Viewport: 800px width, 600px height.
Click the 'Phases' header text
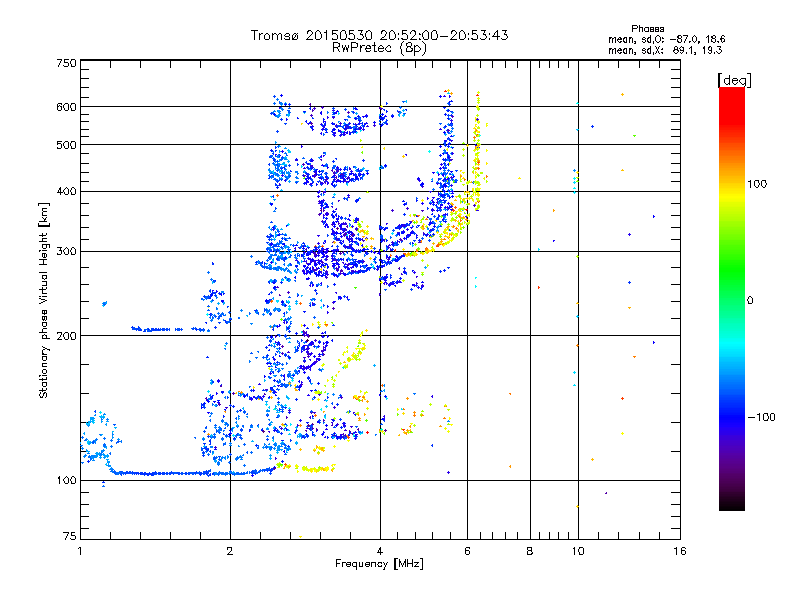coord(647,29)
